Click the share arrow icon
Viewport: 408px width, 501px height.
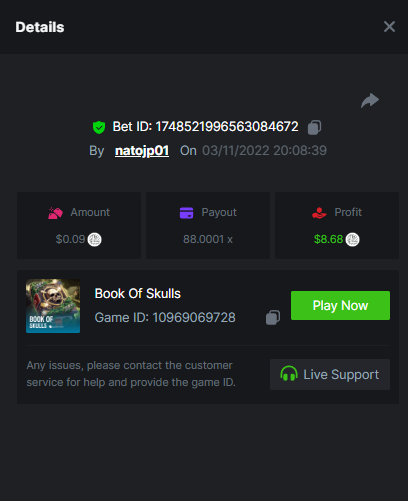tap(370, 101)
